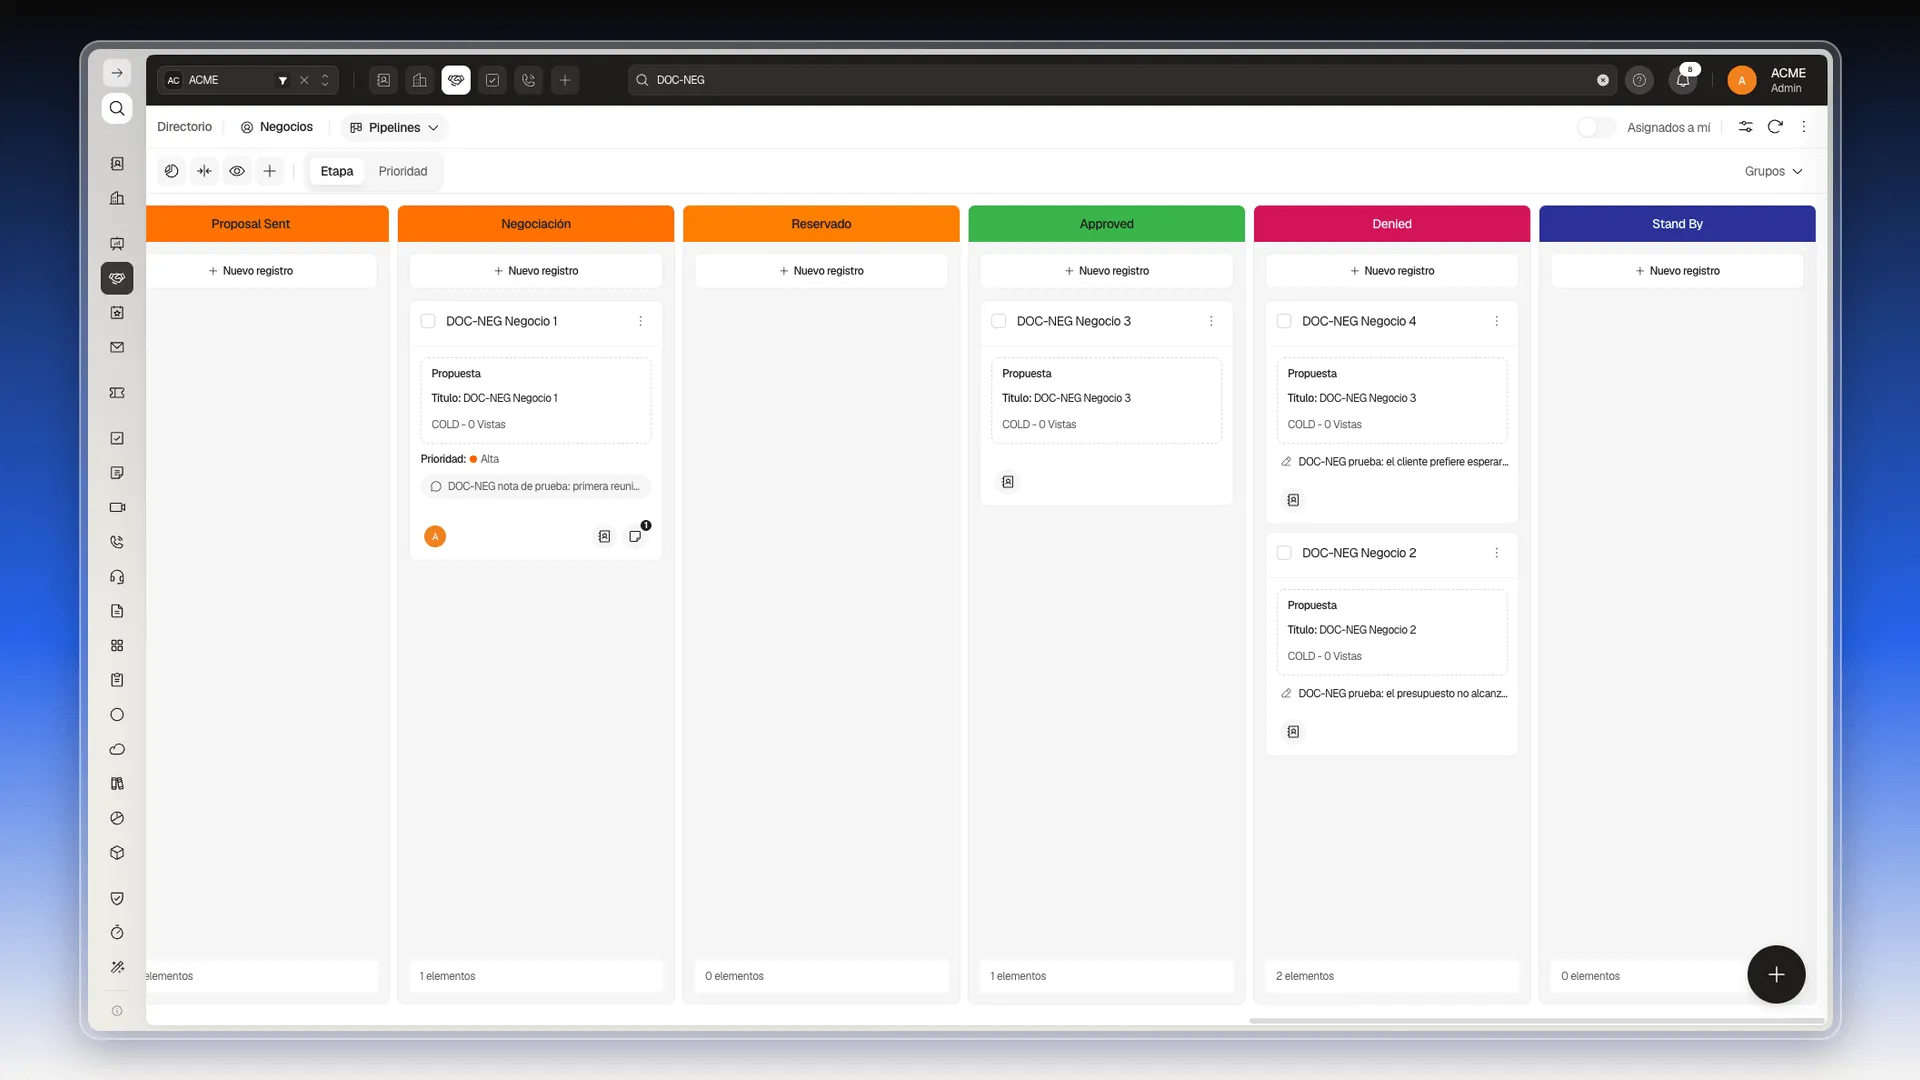The image size is (1920, 1080).
Task: Open the filter settings sliders icon
Action: [1745, 127]
